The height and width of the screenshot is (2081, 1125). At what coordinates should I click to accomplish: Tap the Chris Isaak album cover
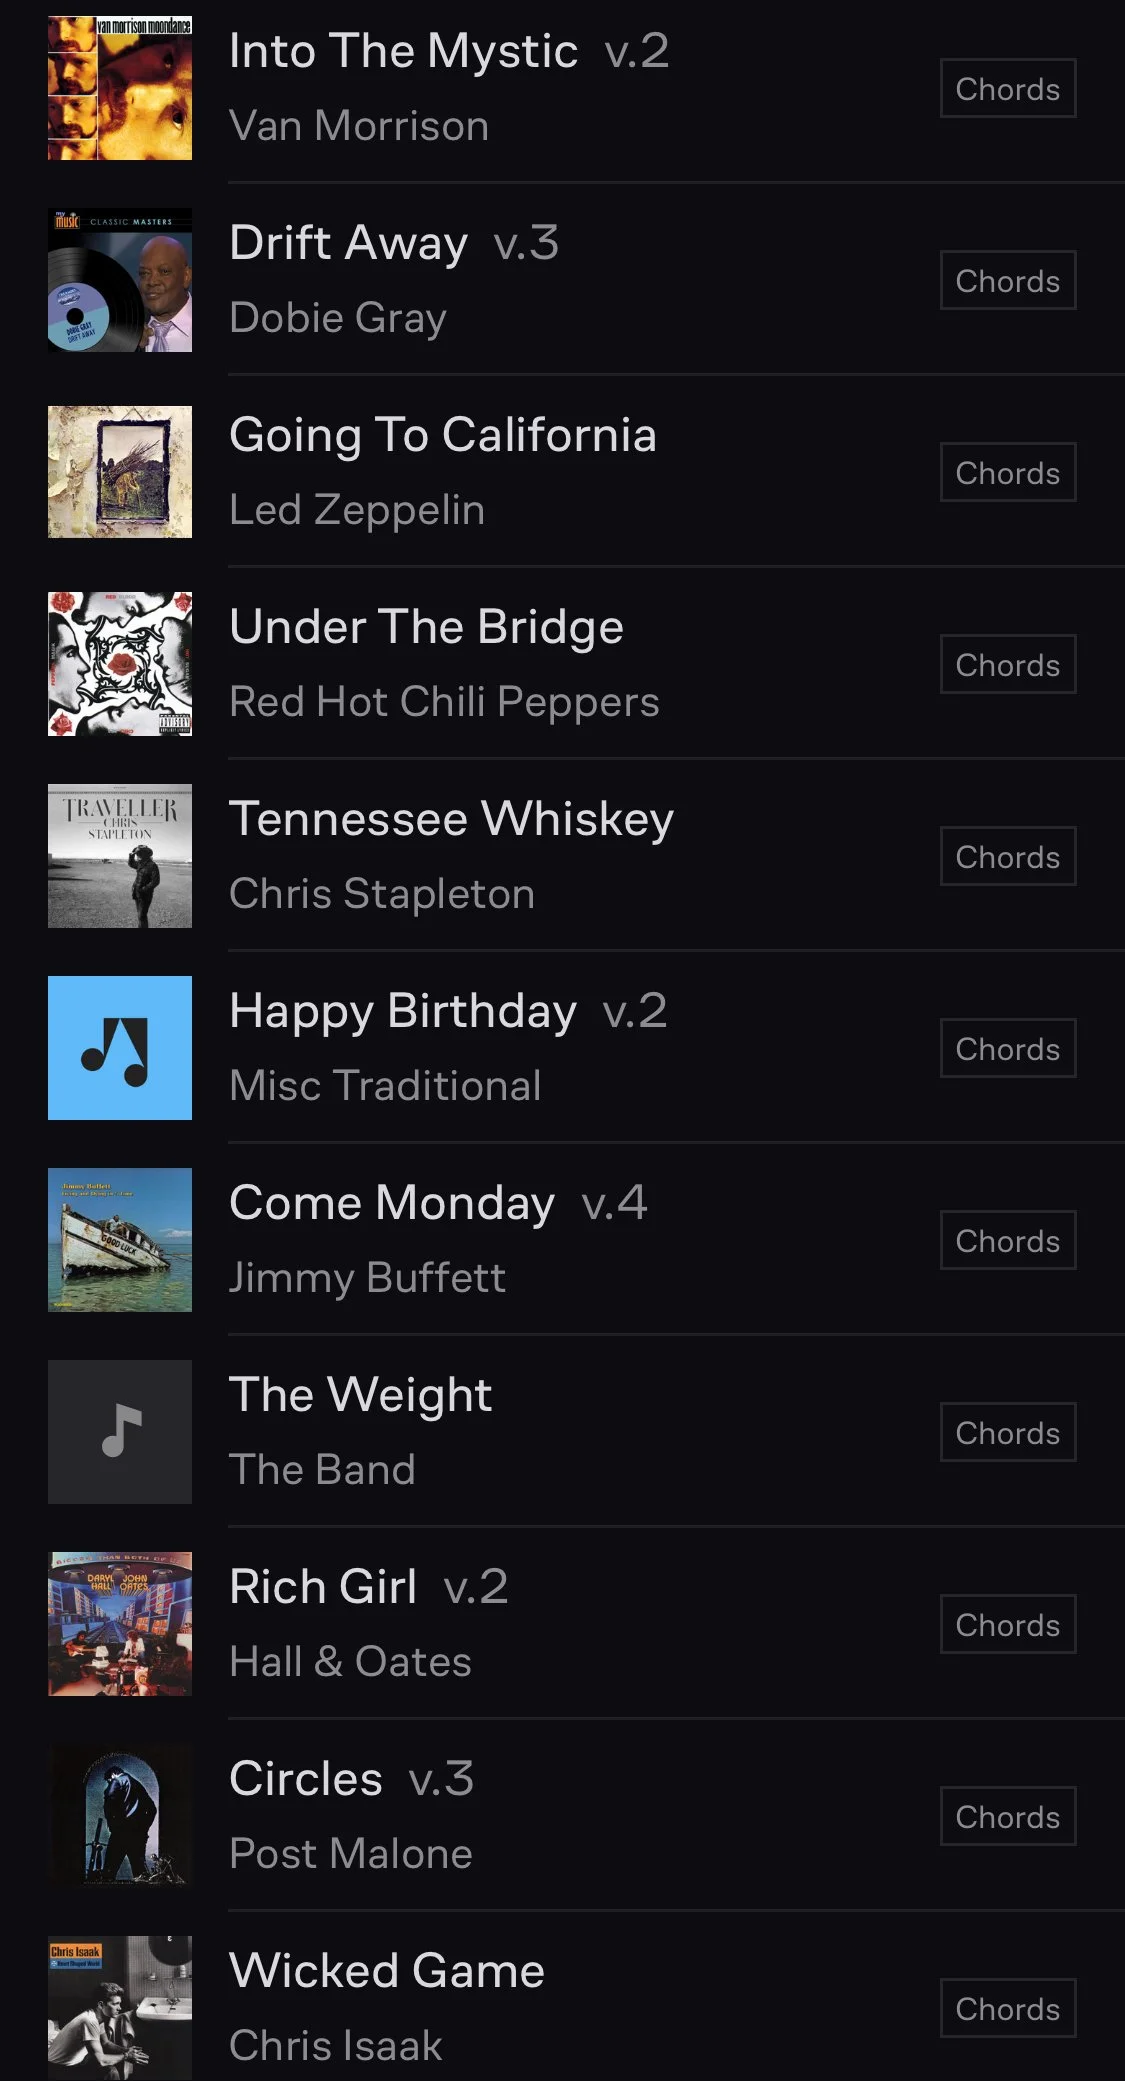pos(120,2008)
